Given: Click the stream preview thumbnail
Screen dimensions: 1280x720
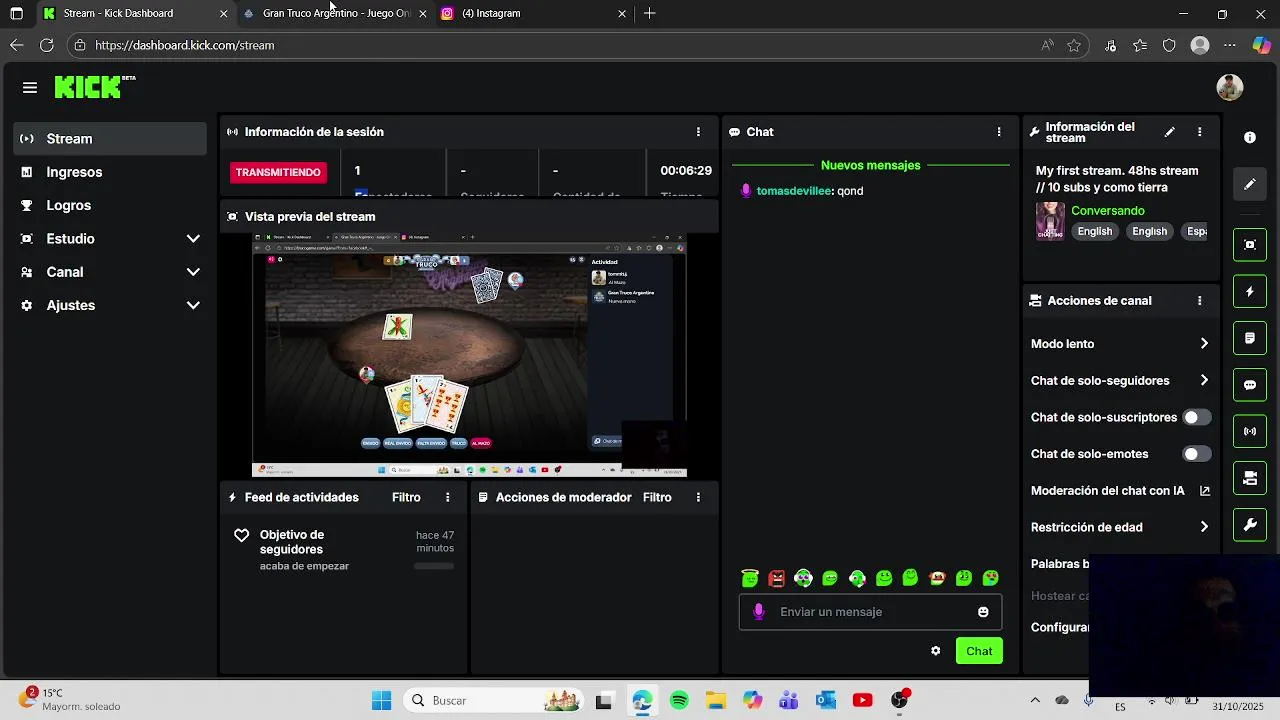Looking at the screenshot, I should point(469,355).
